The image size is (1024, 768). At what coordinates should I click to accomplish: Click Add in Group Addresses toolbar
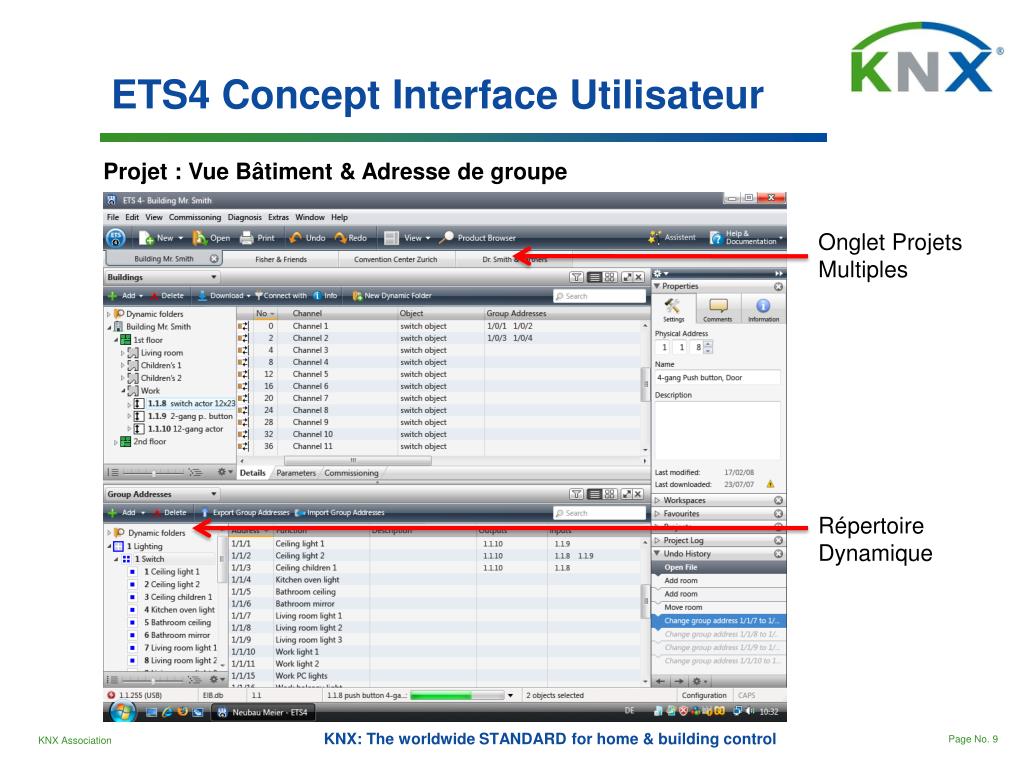coord(125,513)
